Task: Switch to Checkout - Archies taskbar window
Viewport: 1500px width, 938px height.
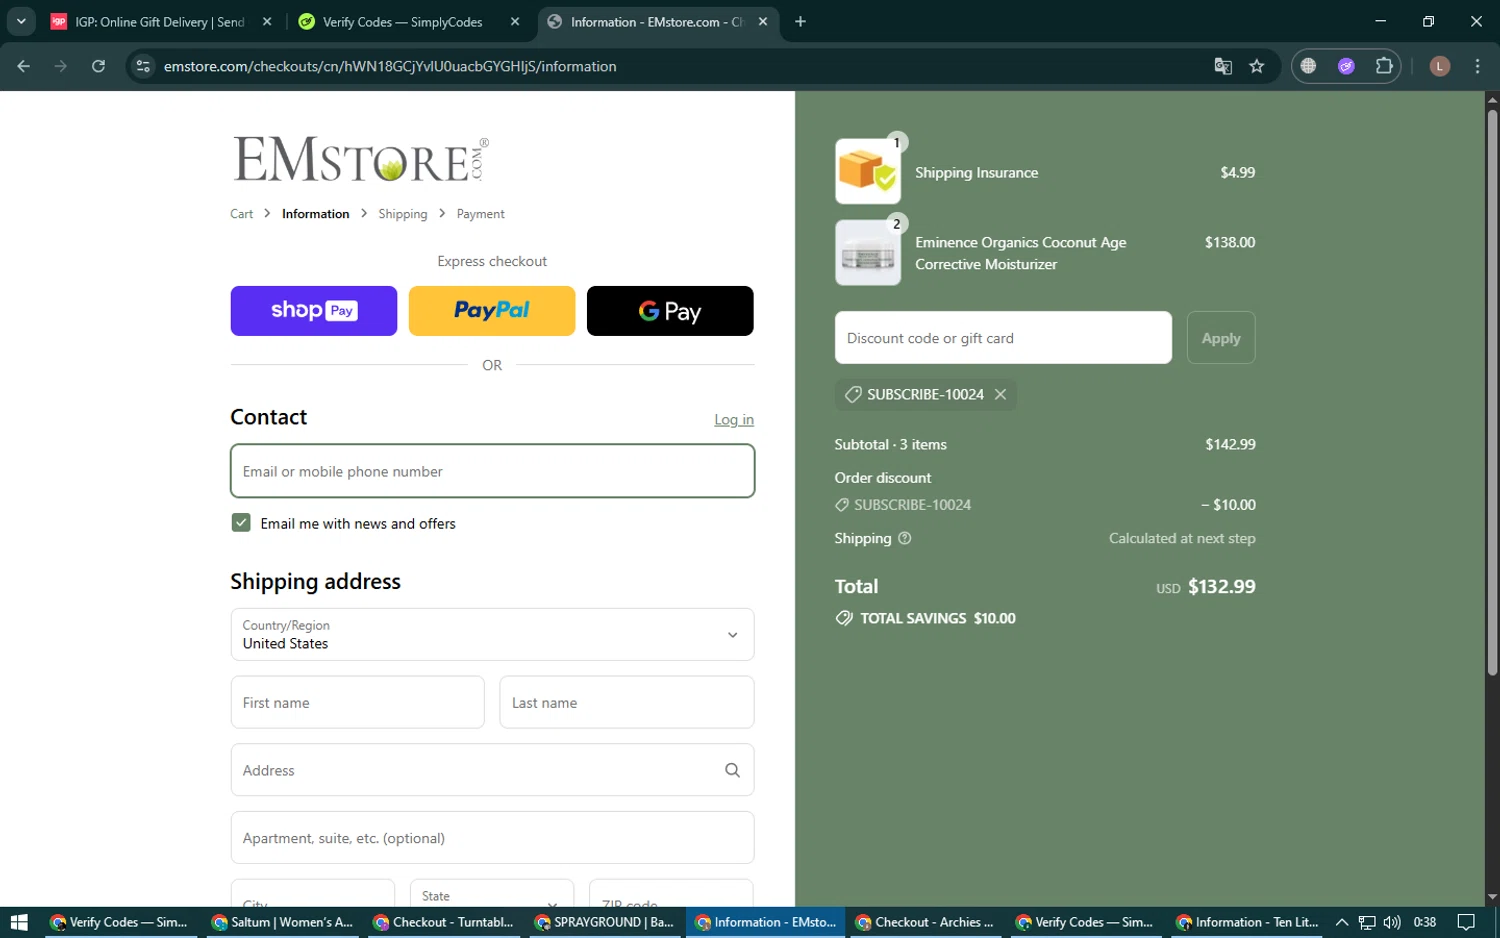Action: [x=925, y=922]
